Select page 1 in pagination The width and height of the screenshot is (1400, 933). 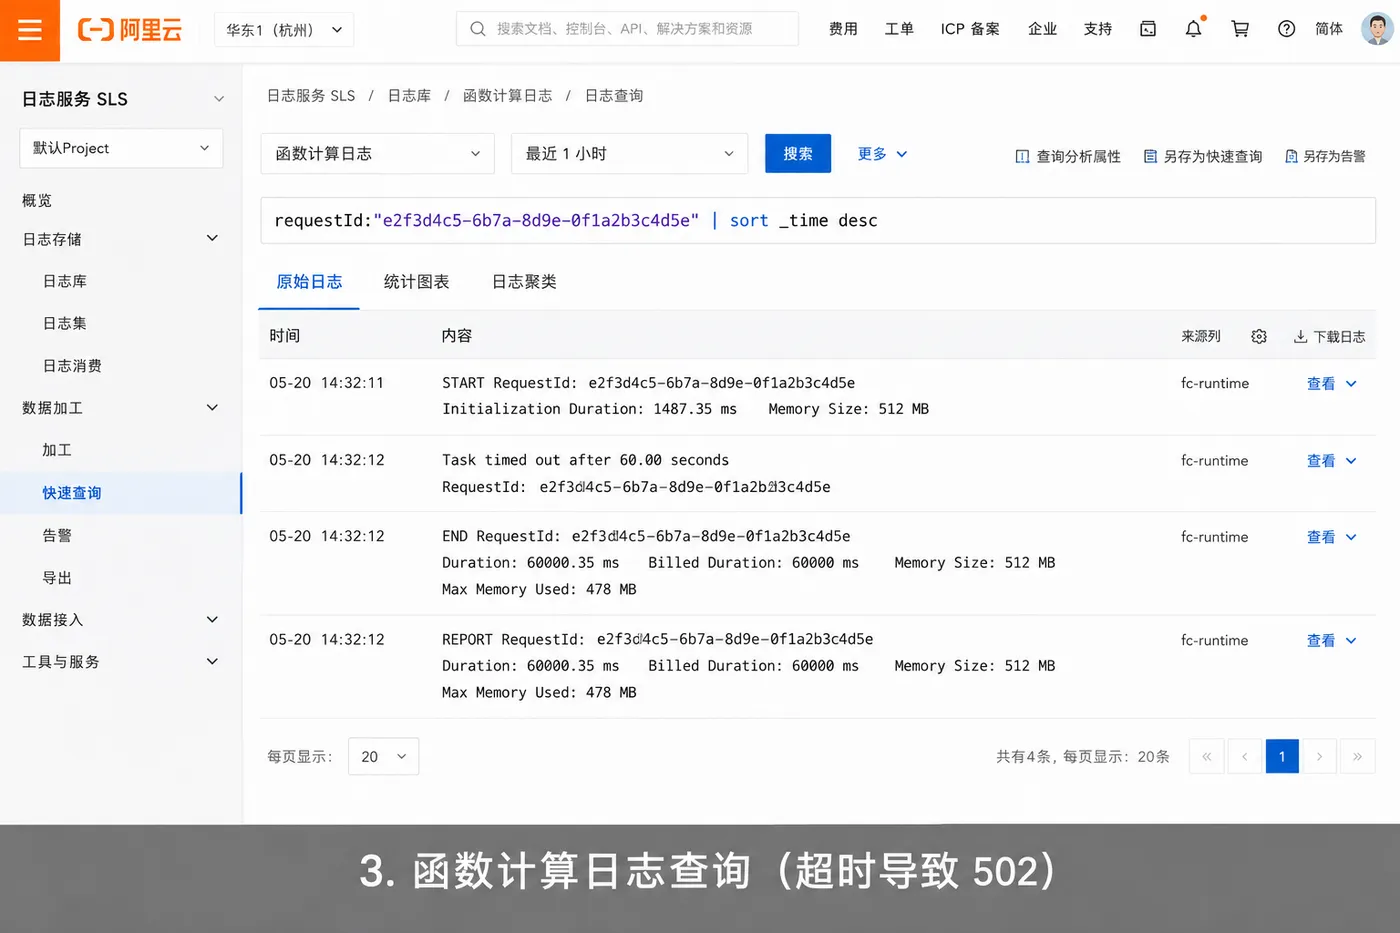coord(1282,756)
